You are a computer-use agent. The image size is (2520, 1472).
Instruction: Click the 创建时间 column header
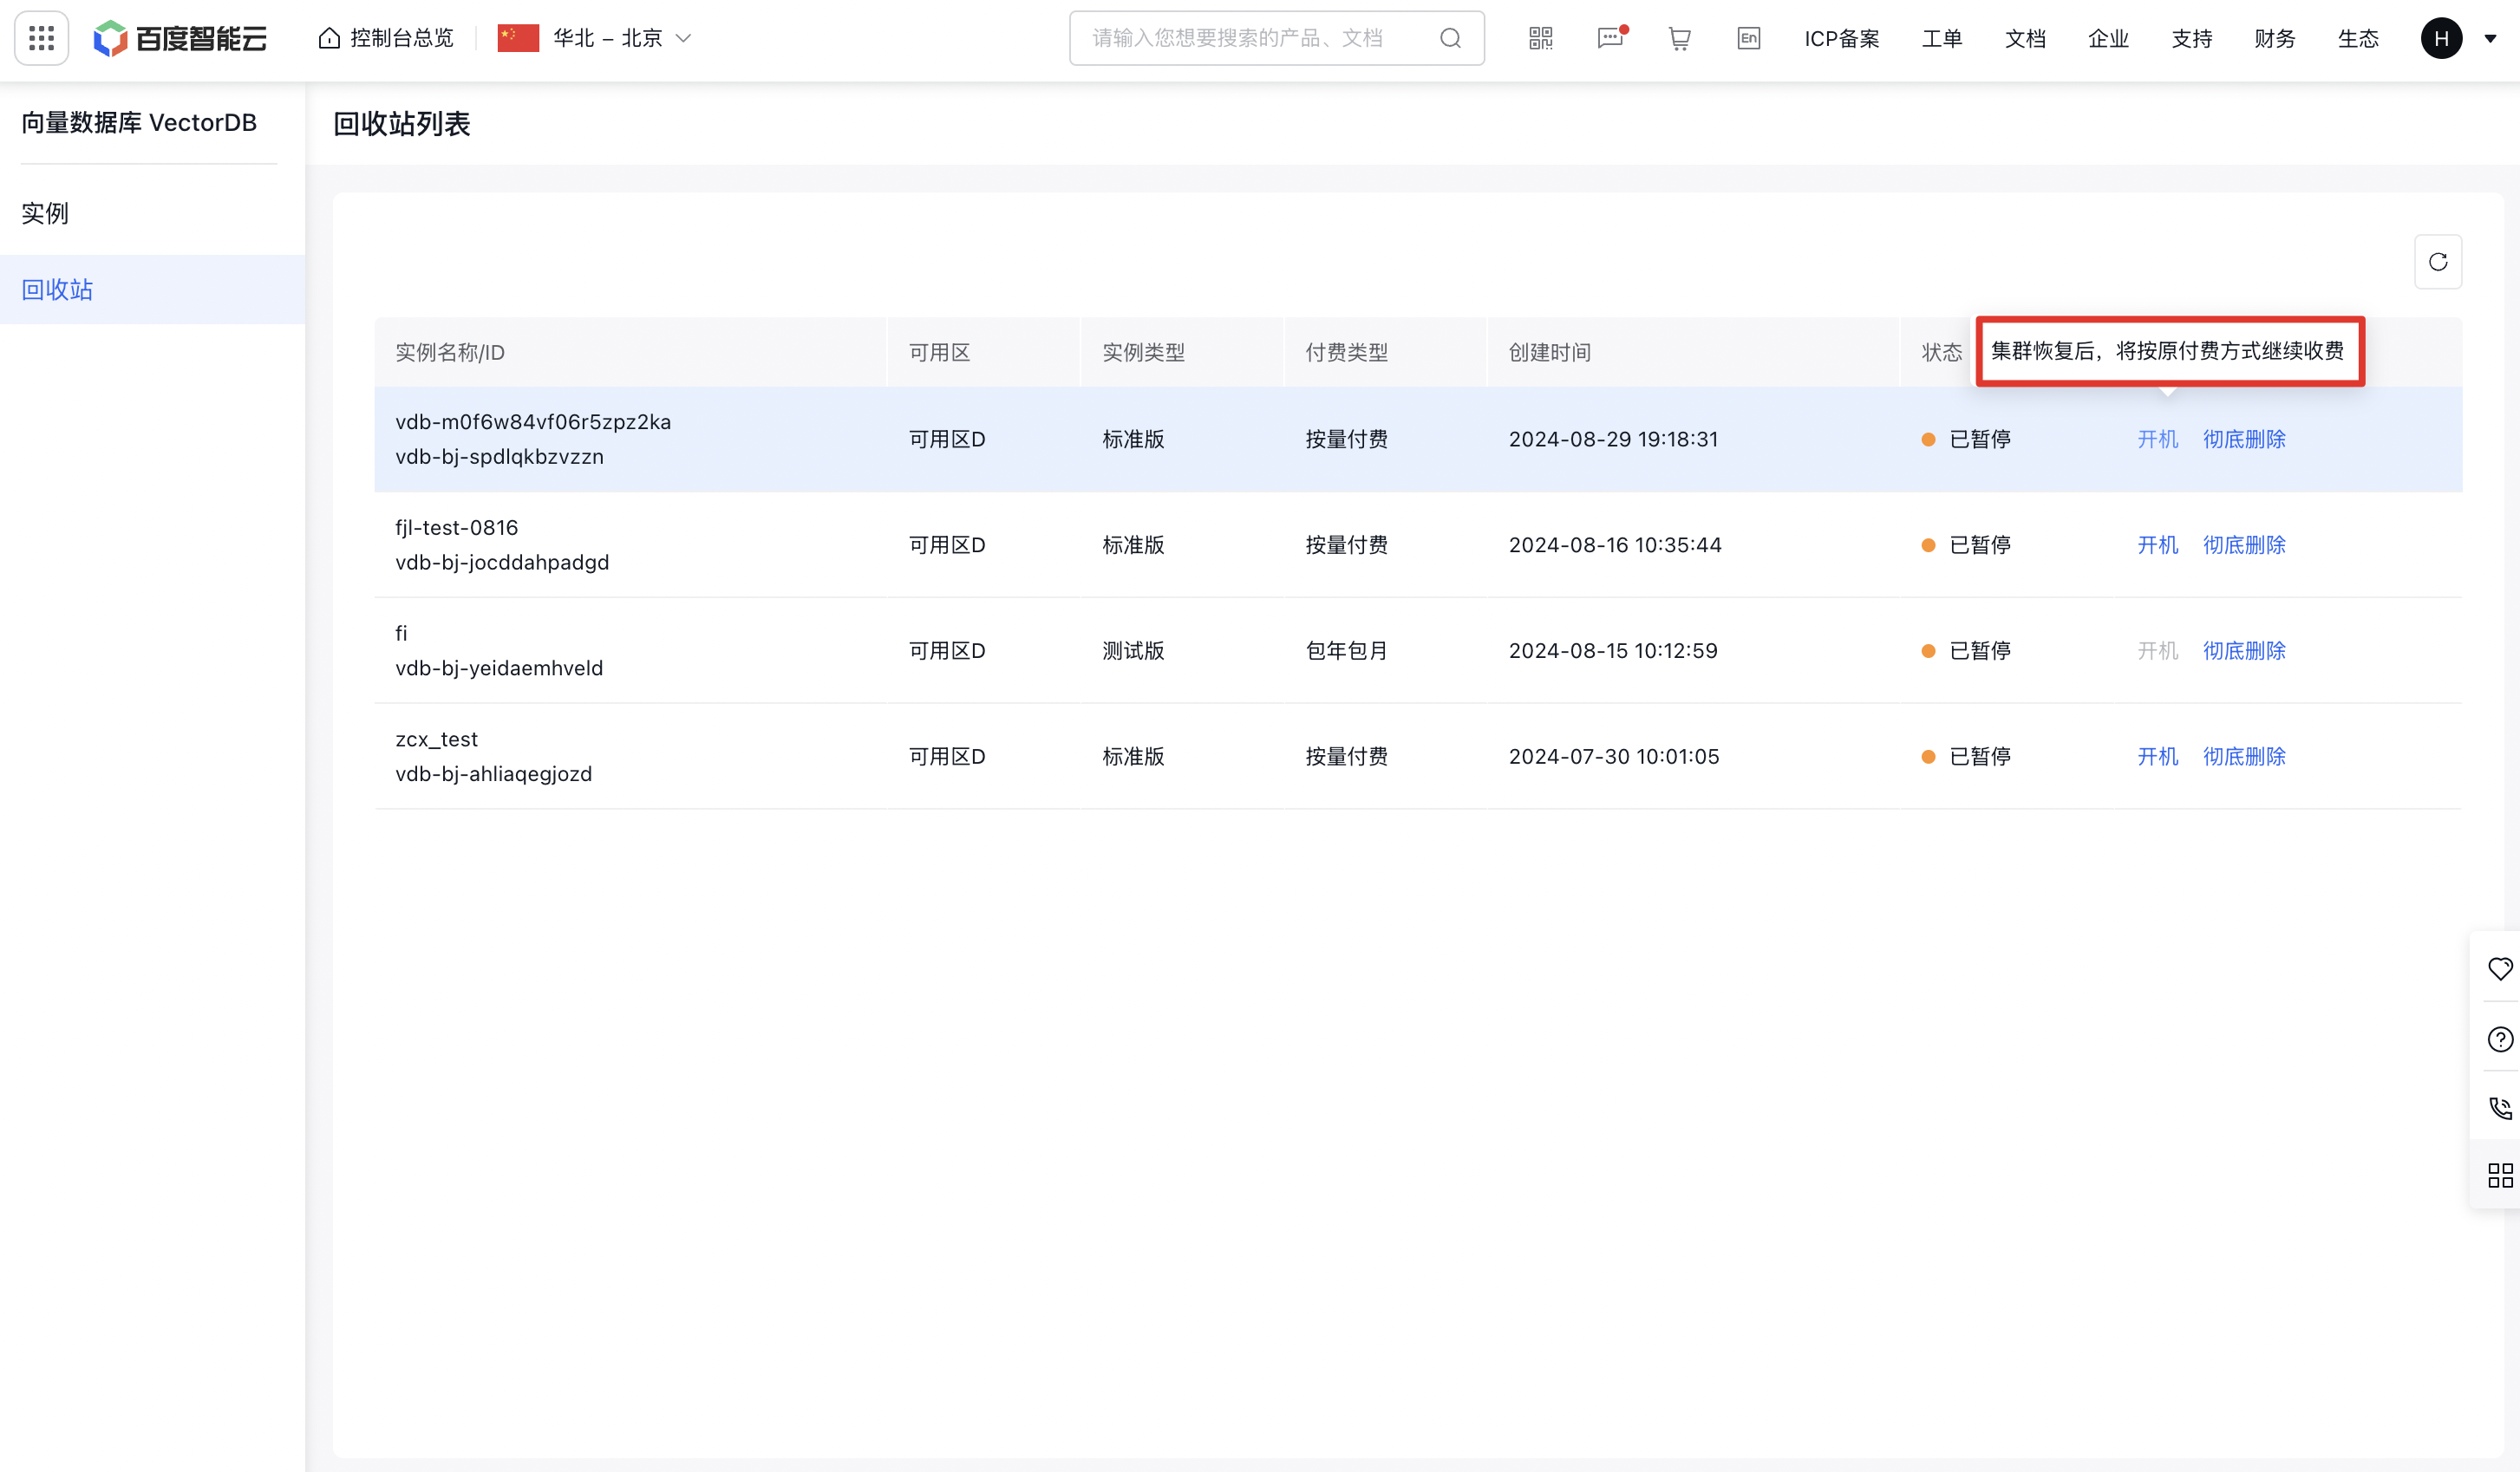(1549, 352)
